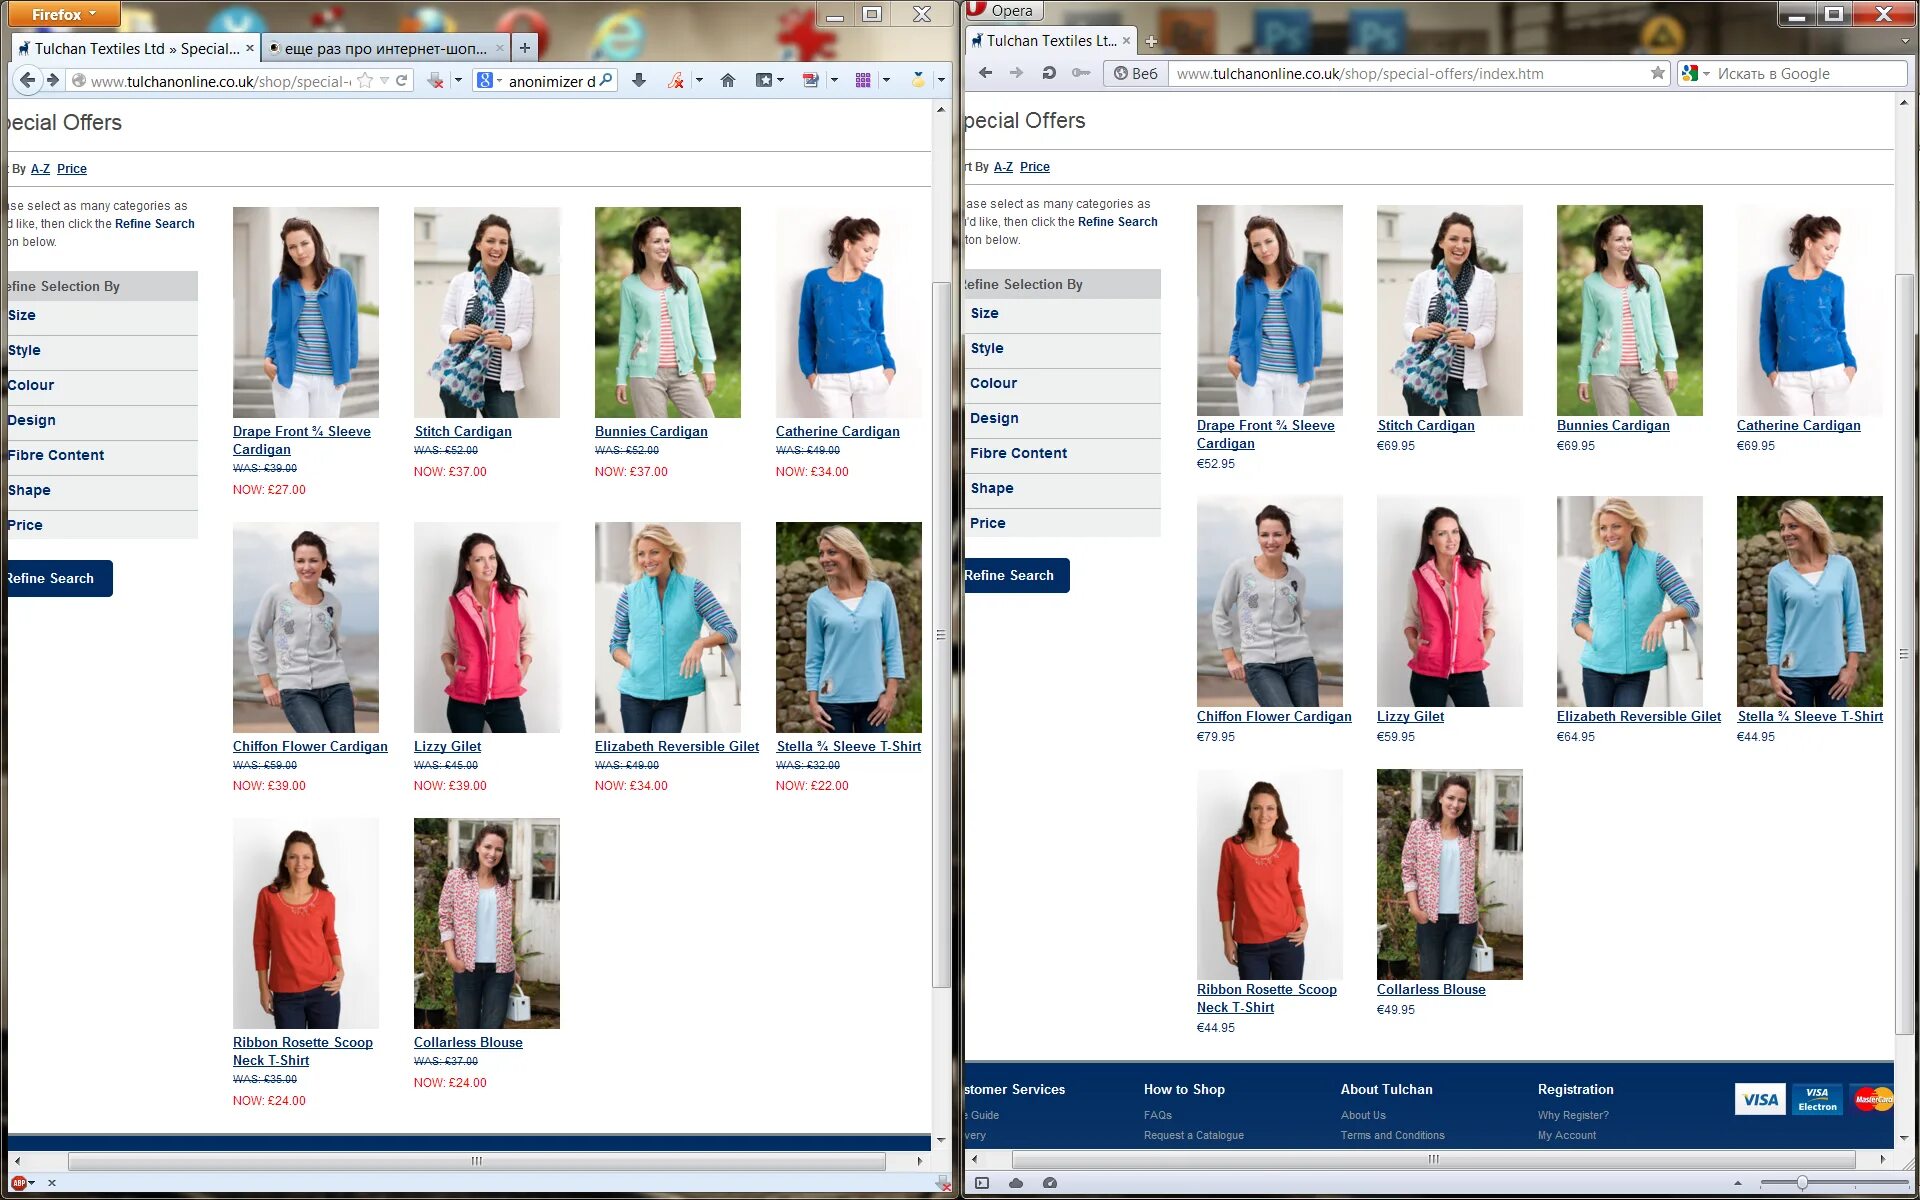
Task: Click Refine Search button in Firefox page
Action: click(55, 578)
